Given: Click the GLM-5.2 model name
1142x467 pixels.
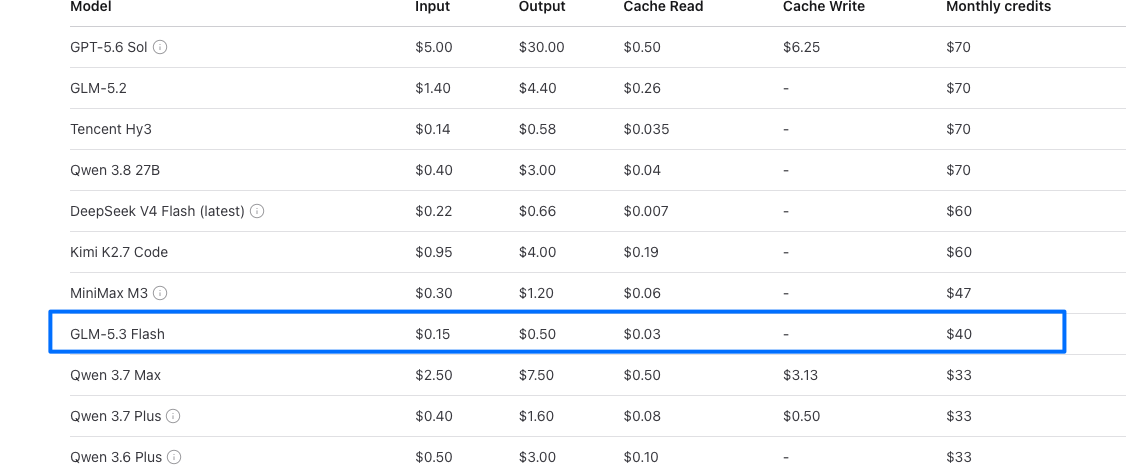Looking at the screenshot, I should pyautogui.click(x=98, y=88).
